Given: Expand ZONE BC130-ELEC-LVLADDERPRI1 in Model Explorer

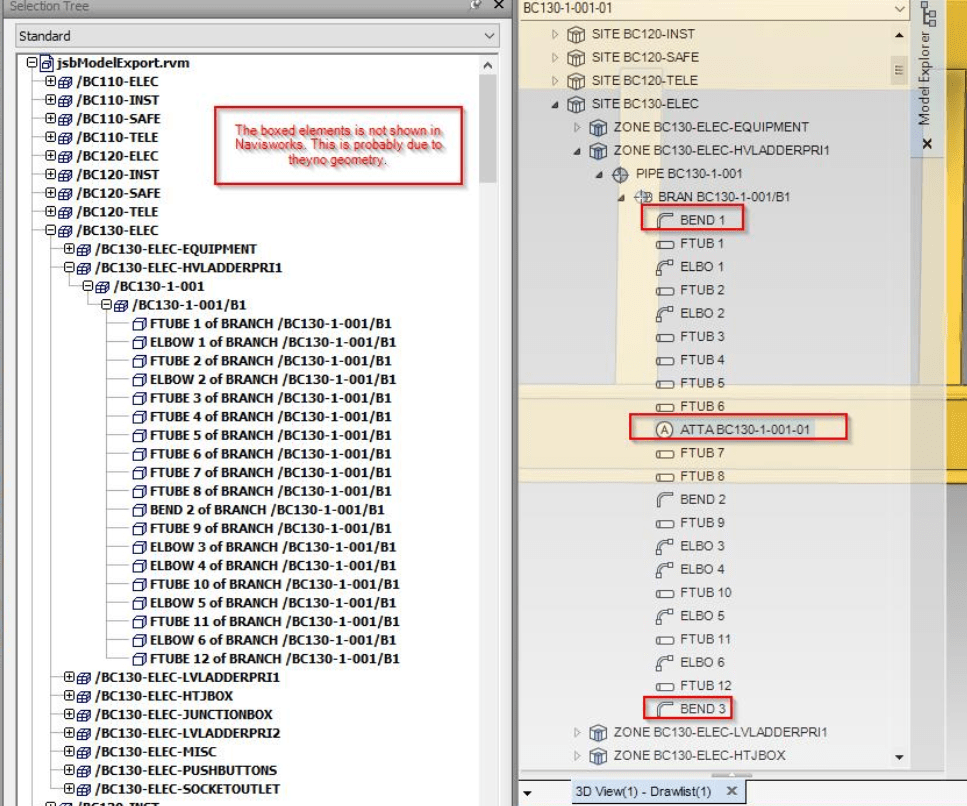Looking at the screenshot, I should 577,732.
